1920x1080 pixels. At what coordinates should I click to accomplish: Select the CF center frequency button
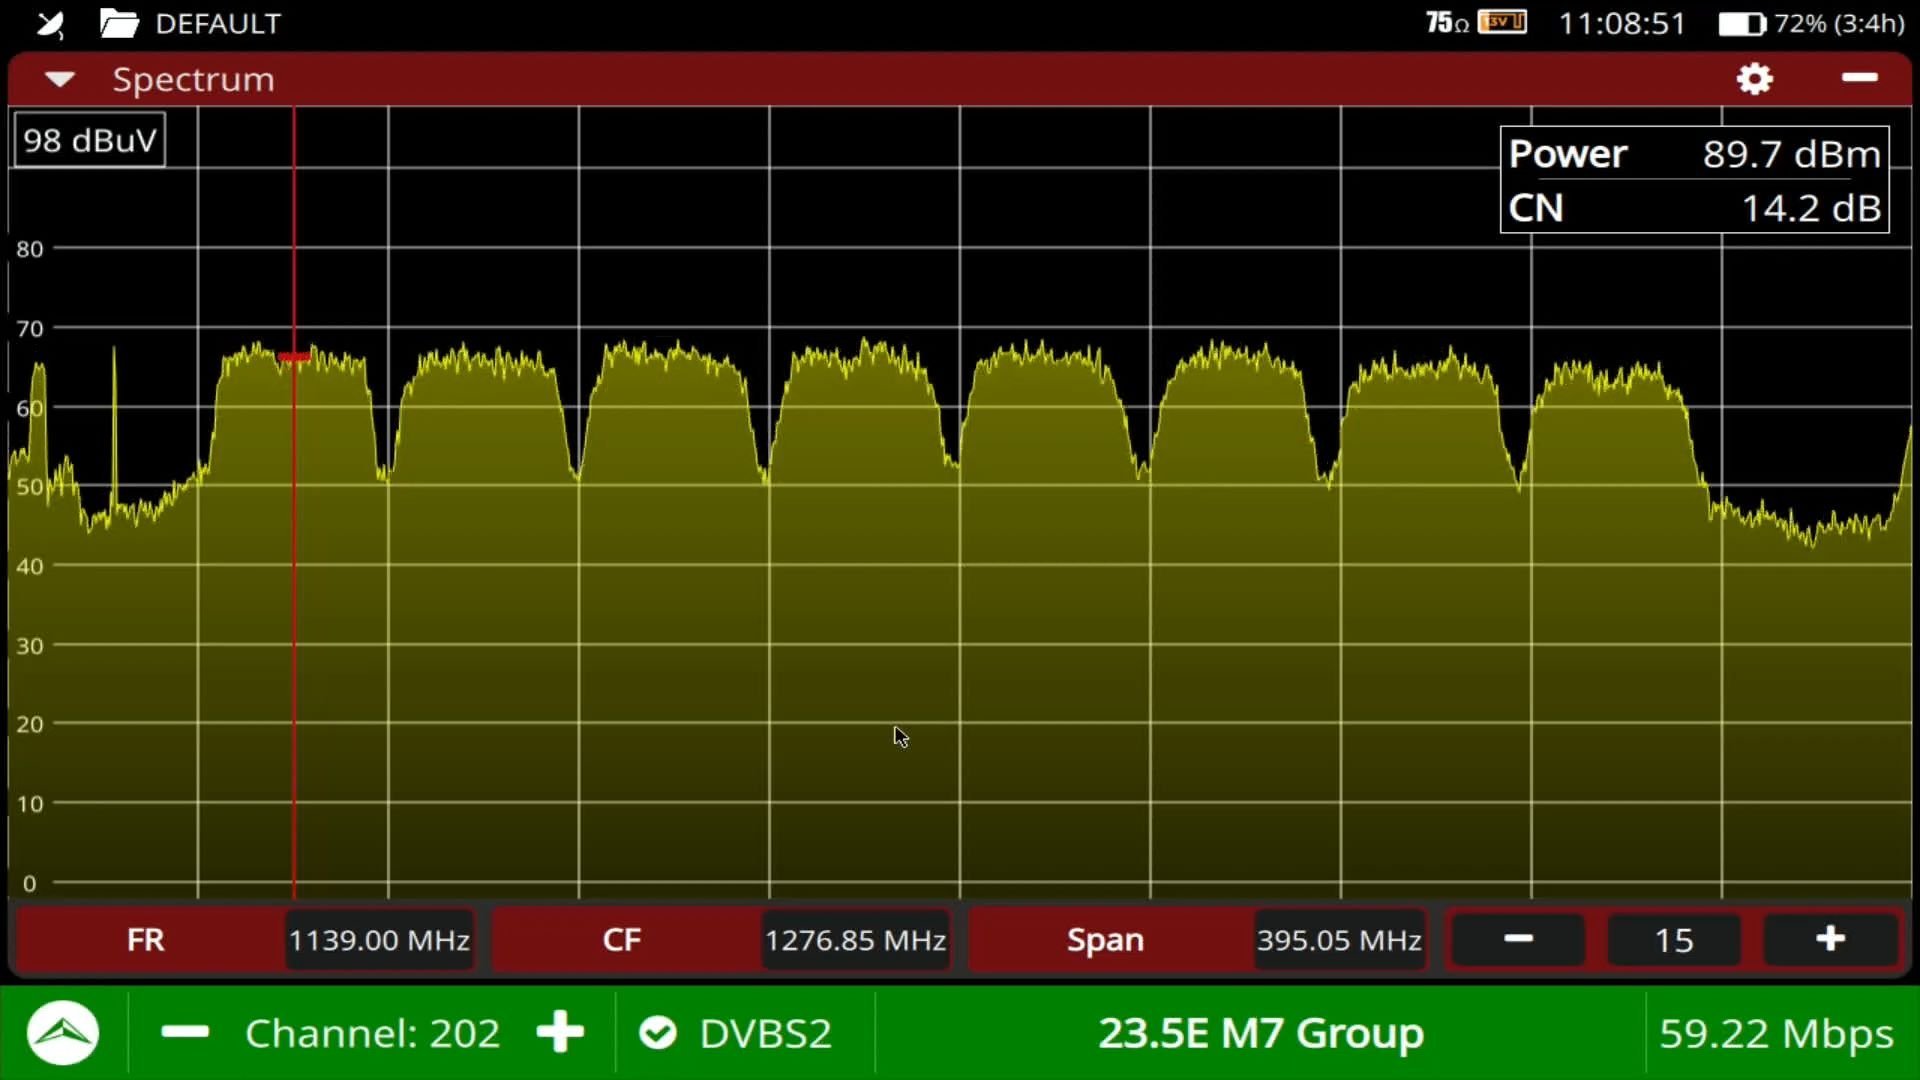(x=621, y=940)
